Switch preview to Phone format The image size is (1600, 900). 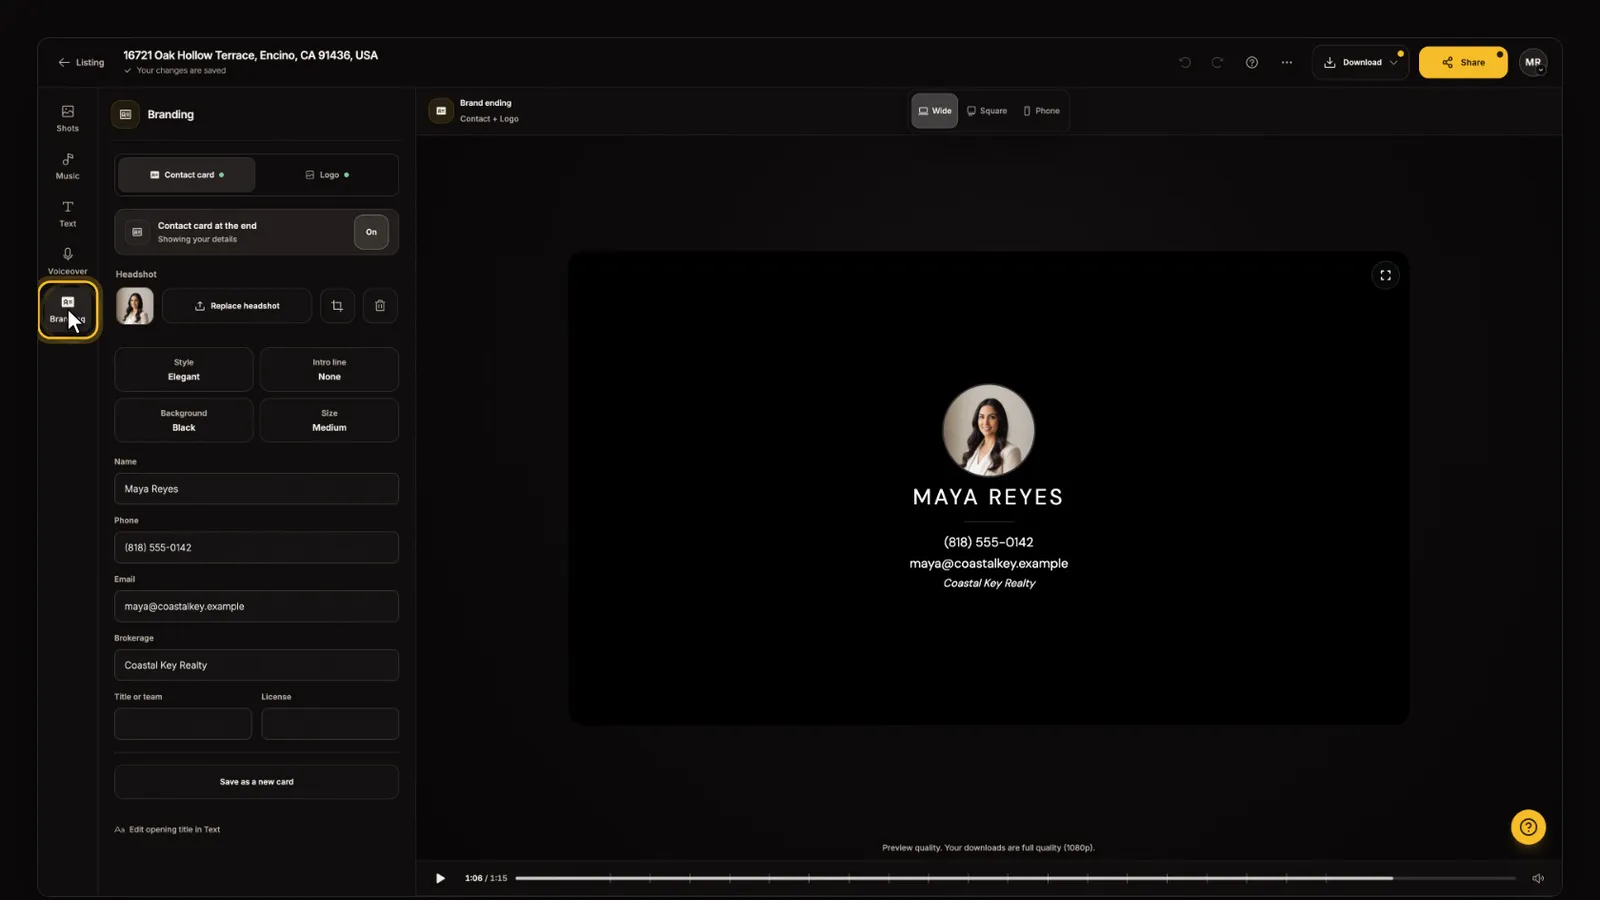pos(1041,111)
